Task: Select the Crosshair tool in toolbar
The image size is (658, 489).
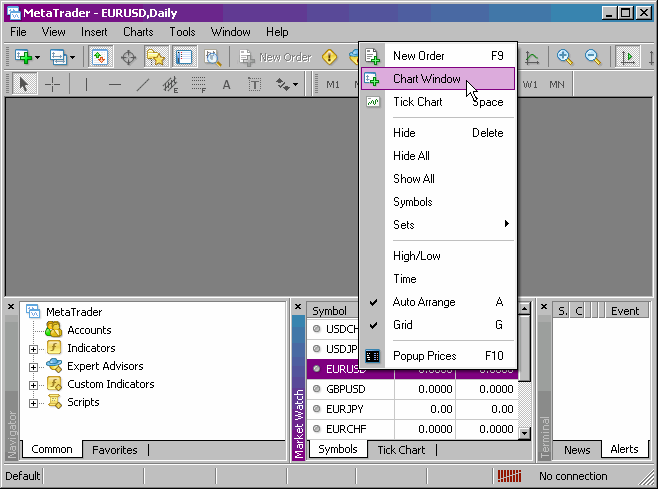Action: tap(52, 84)
